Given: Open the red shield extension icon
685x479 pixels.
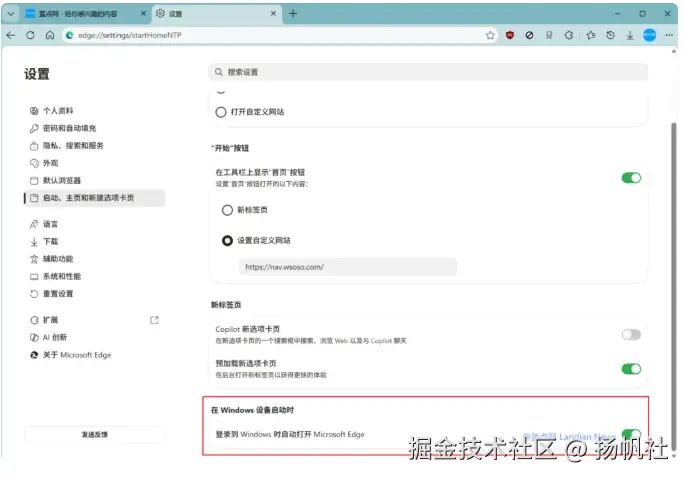Looking at the screenshot, I should [509, 35].
